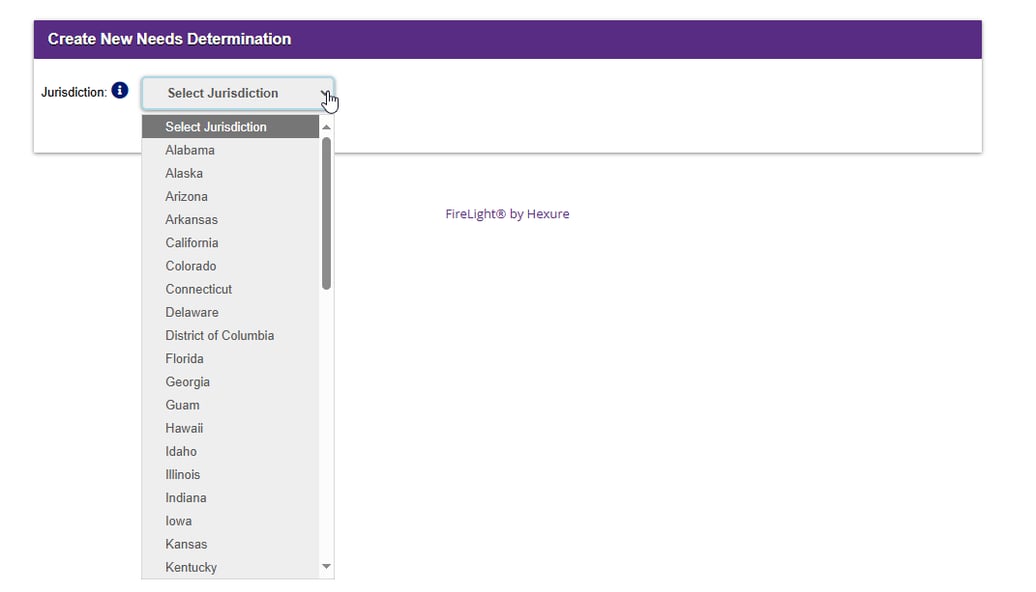Click the Jurisdiction info icon
The image size is (1036, 592).
pos(120,91)
